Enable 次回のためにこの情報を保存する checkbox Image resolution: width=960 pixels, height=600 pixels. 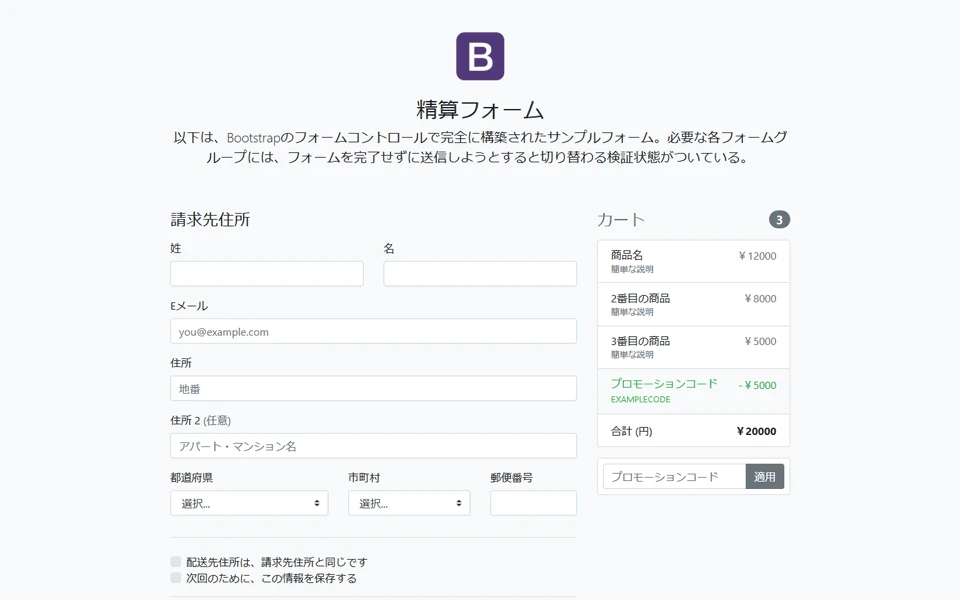[176, 578]
